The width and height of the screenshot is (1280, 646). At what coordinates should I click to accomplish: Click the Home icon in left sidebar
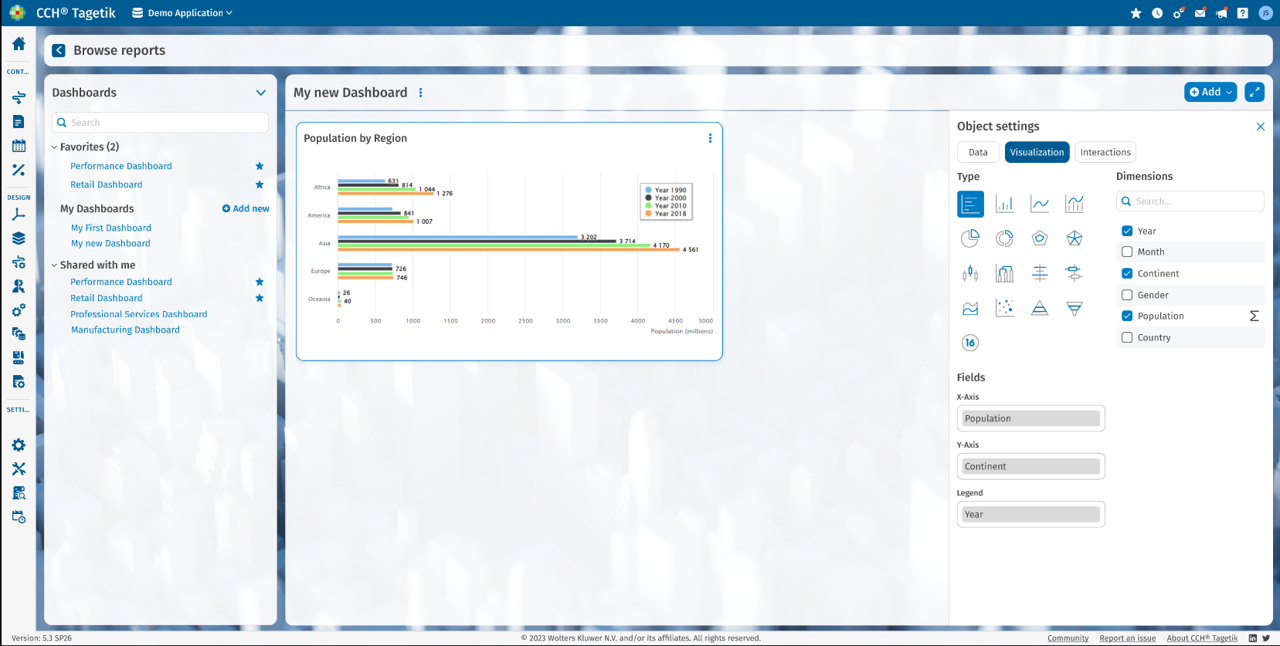[18, 44]
